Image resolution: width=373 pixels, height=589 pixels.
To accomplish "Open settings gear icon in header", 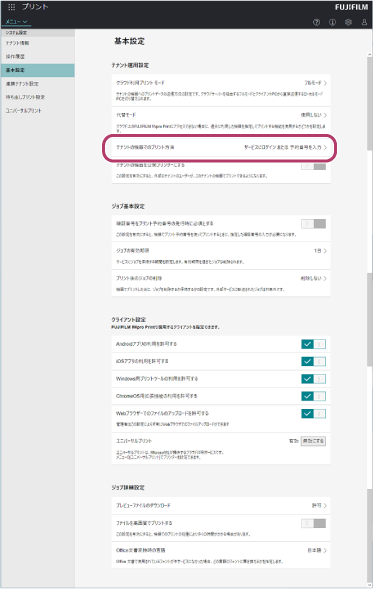I will pos(348,22).
